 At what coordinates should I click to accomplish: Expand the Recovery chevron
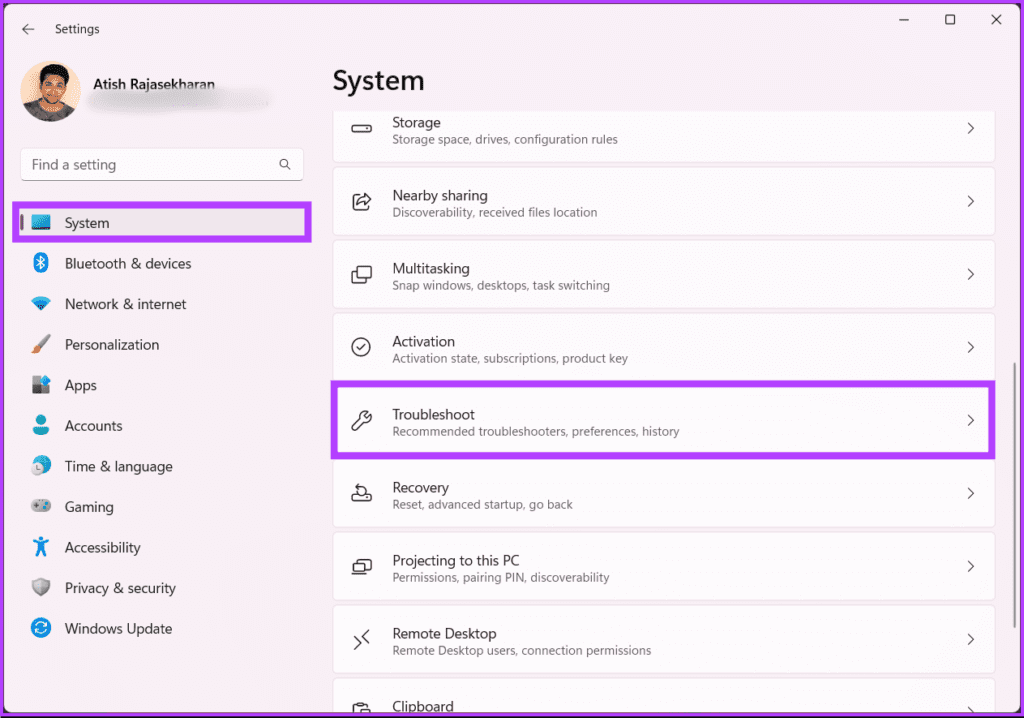[970, 494]
